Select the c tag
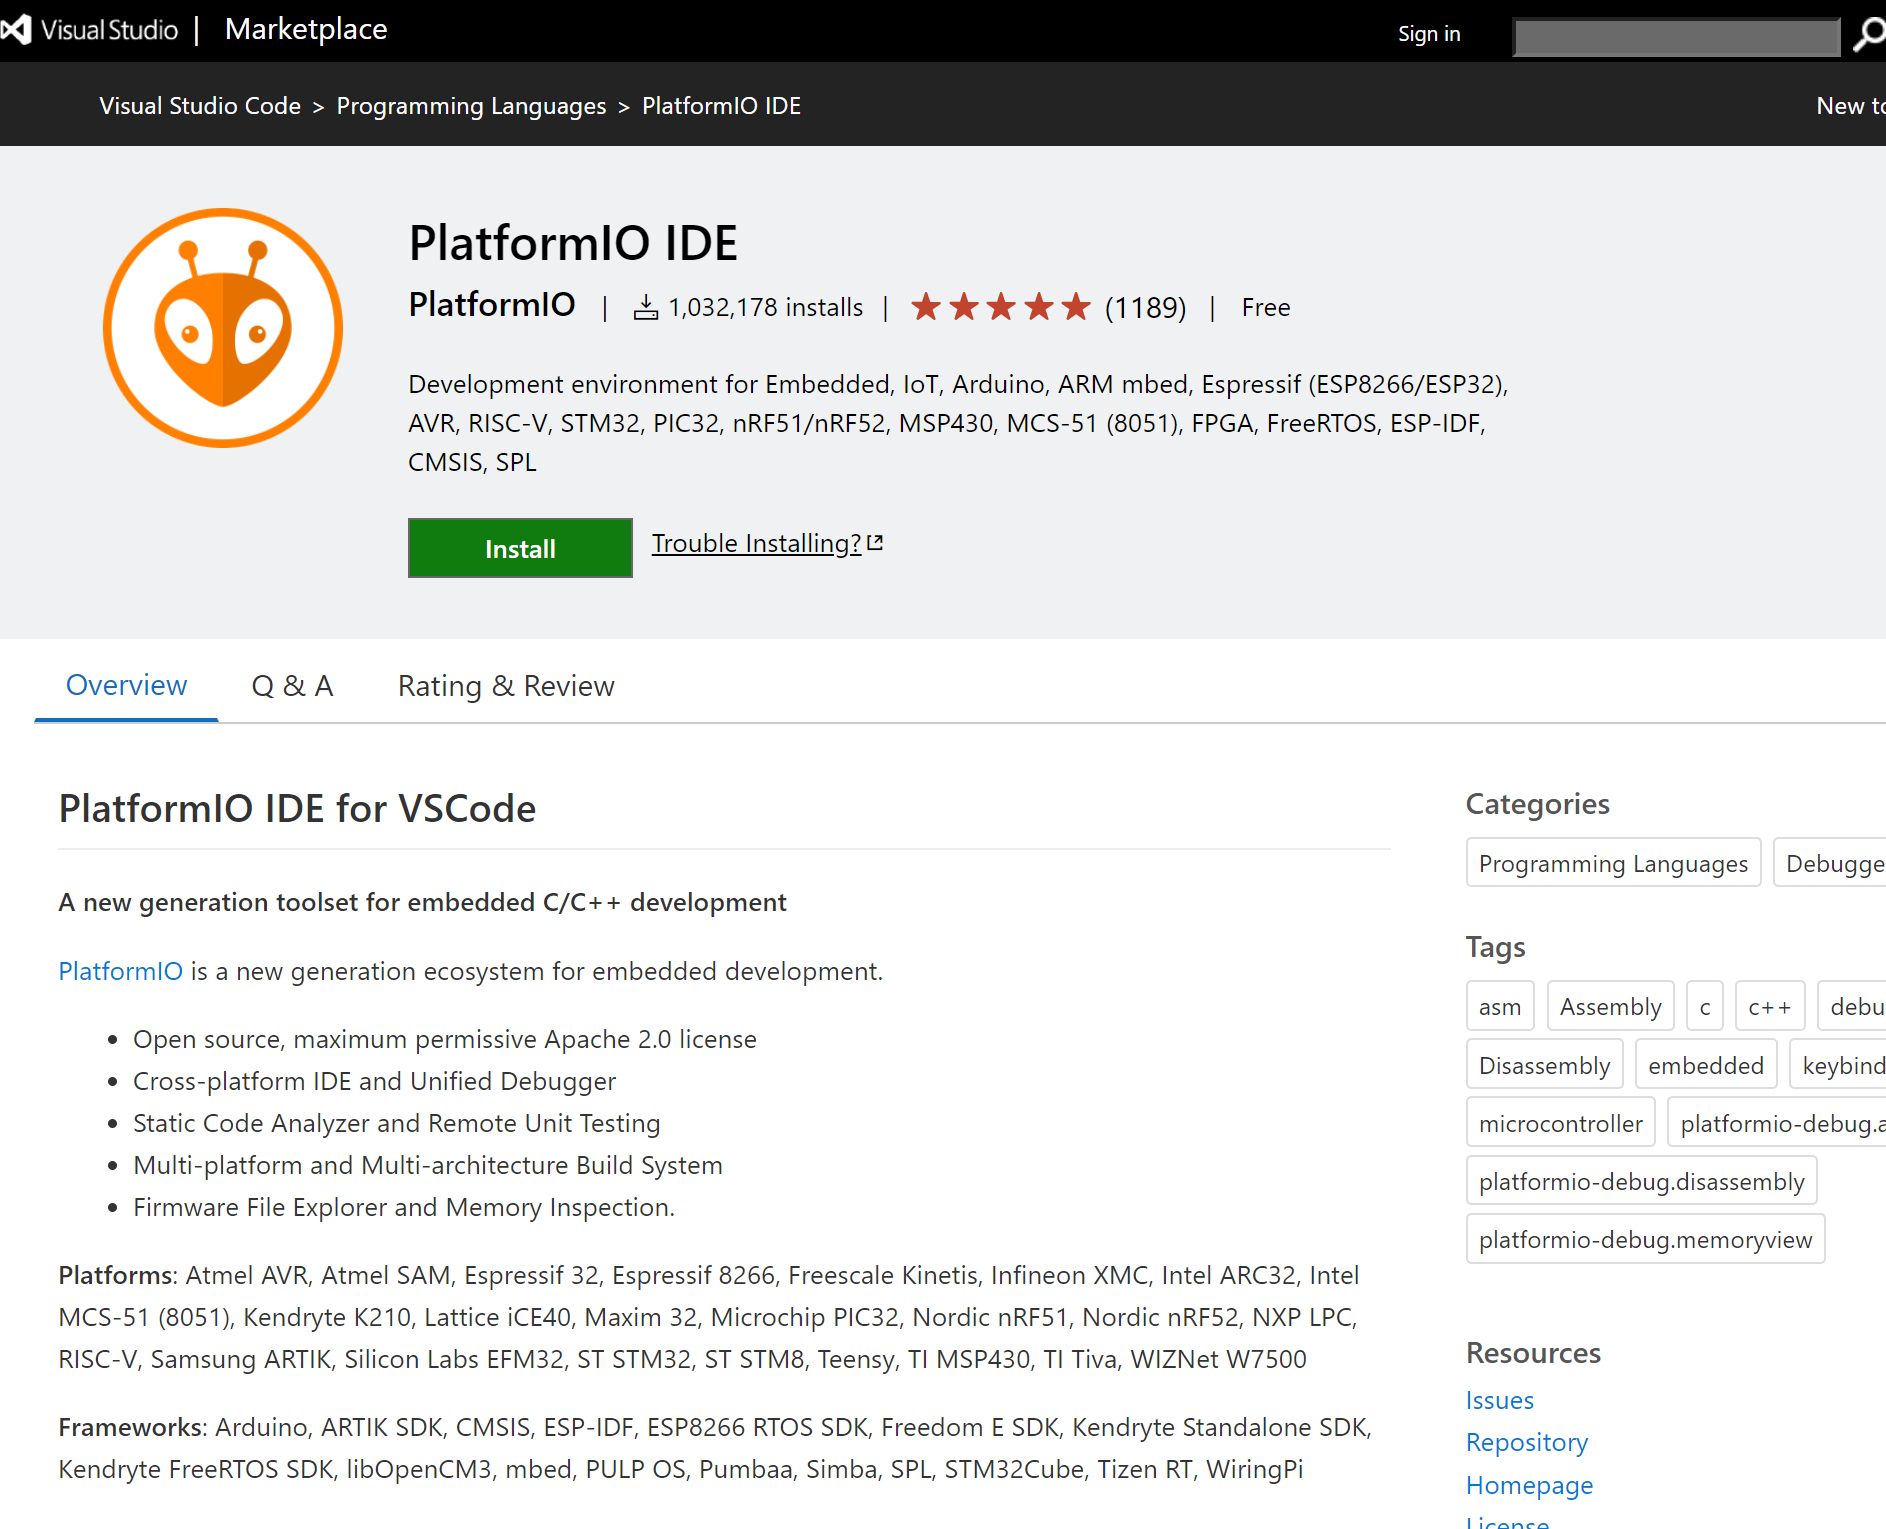The height and width of the screenshot is (1529, 1886). tap(1705, 1006)
